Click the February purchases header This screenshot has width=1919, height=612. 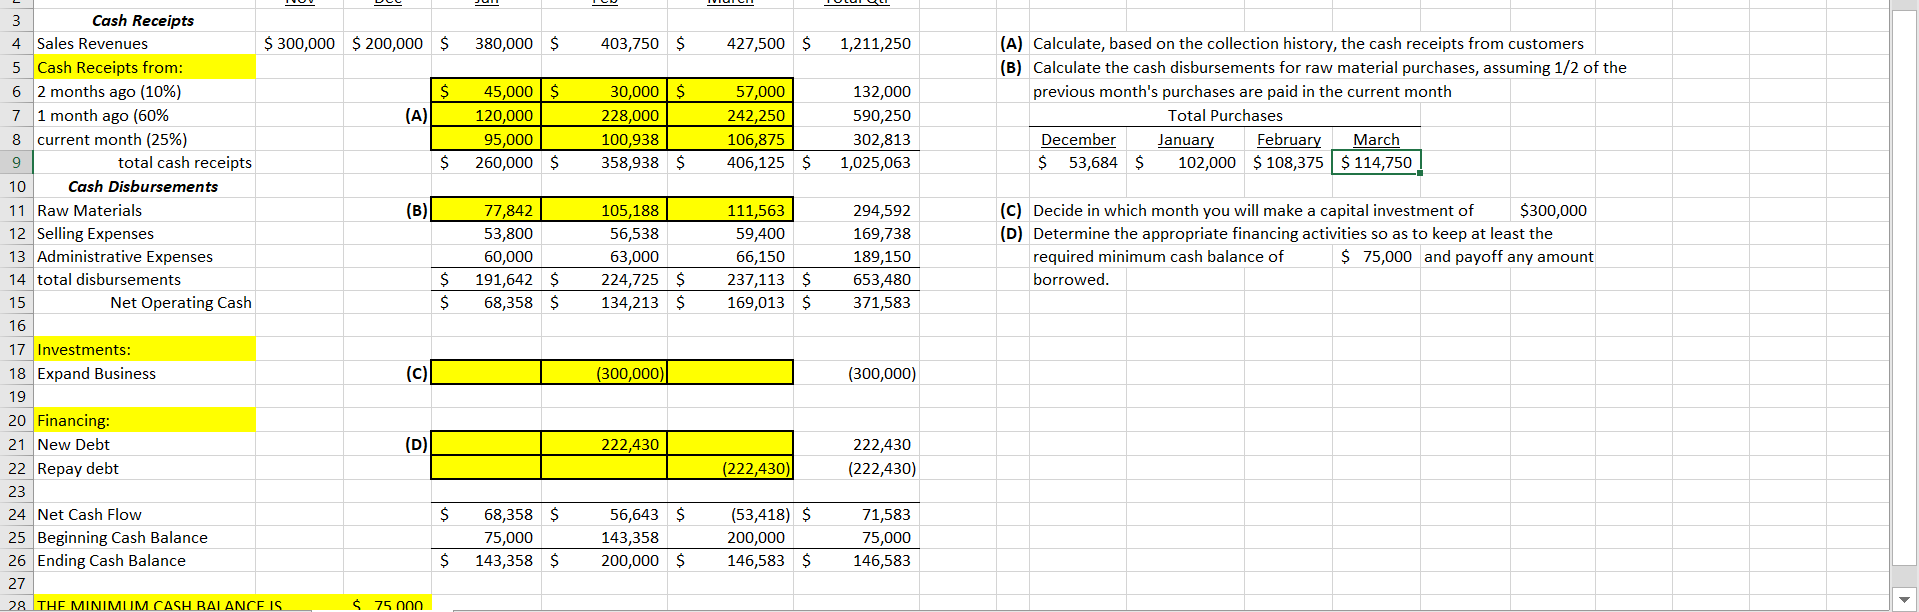[x=1288, y=139]
